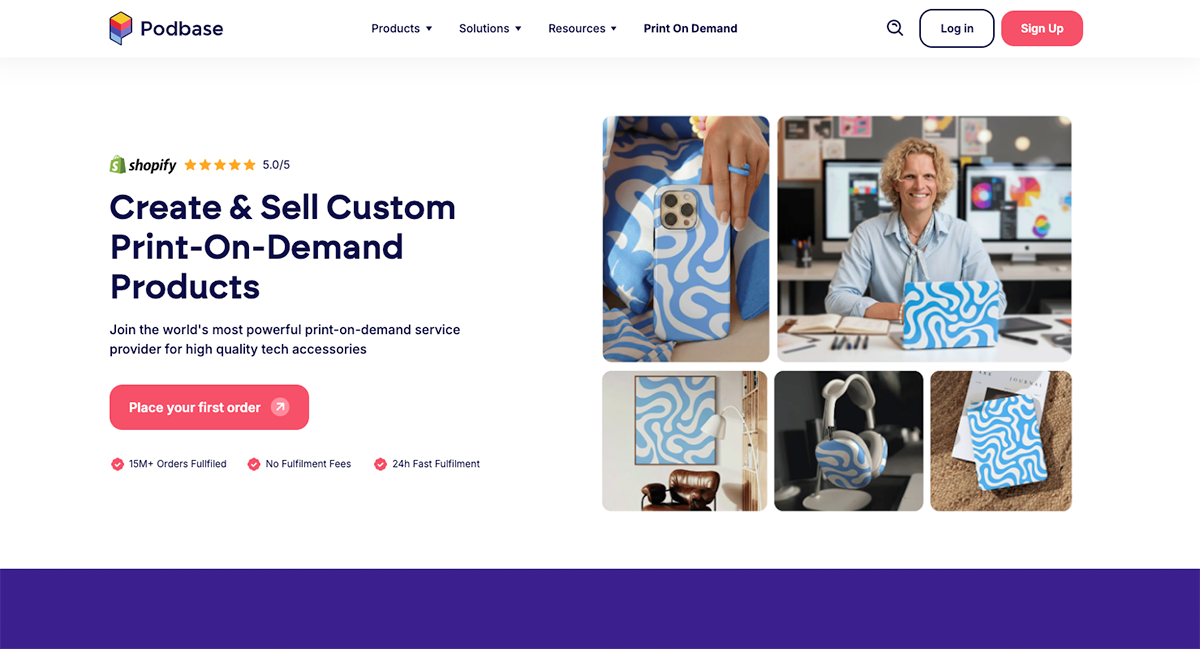This screenshot has height=649, width=1200.
Task: Expand the Products dropdown menu
Action: [402, 28]
